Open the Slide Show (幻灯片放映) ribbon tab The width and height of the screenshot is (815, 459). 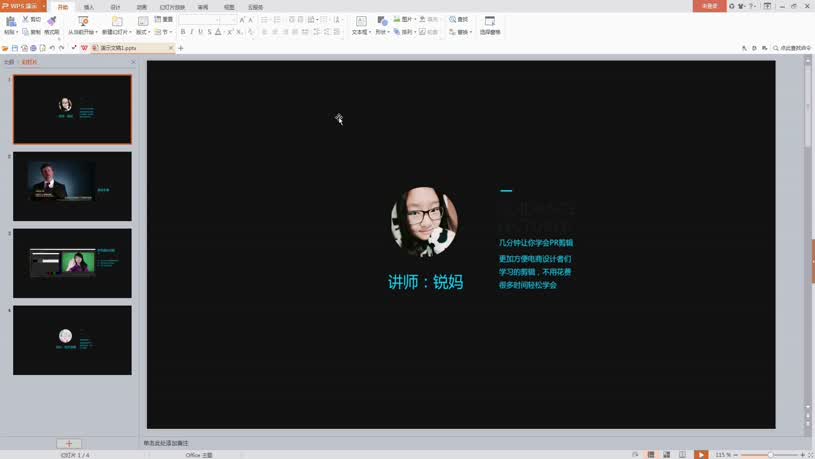[x=172, y=7]
